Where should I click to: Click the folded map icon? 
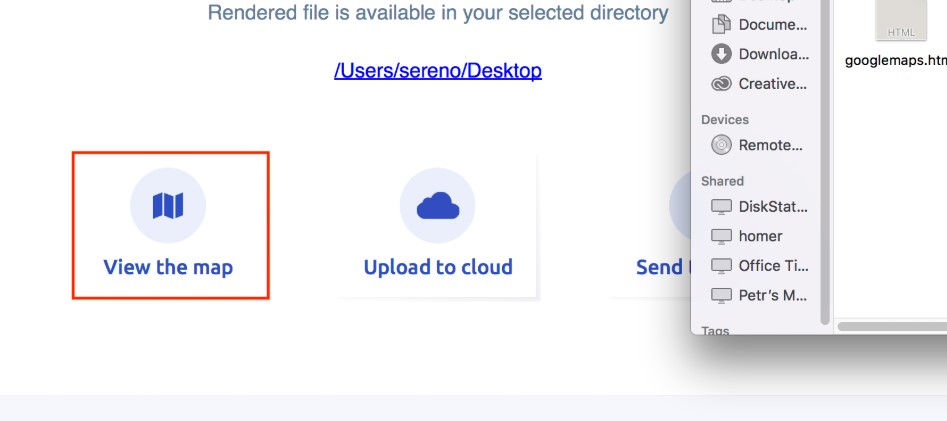pyautogui.click(x=168, y=205)
